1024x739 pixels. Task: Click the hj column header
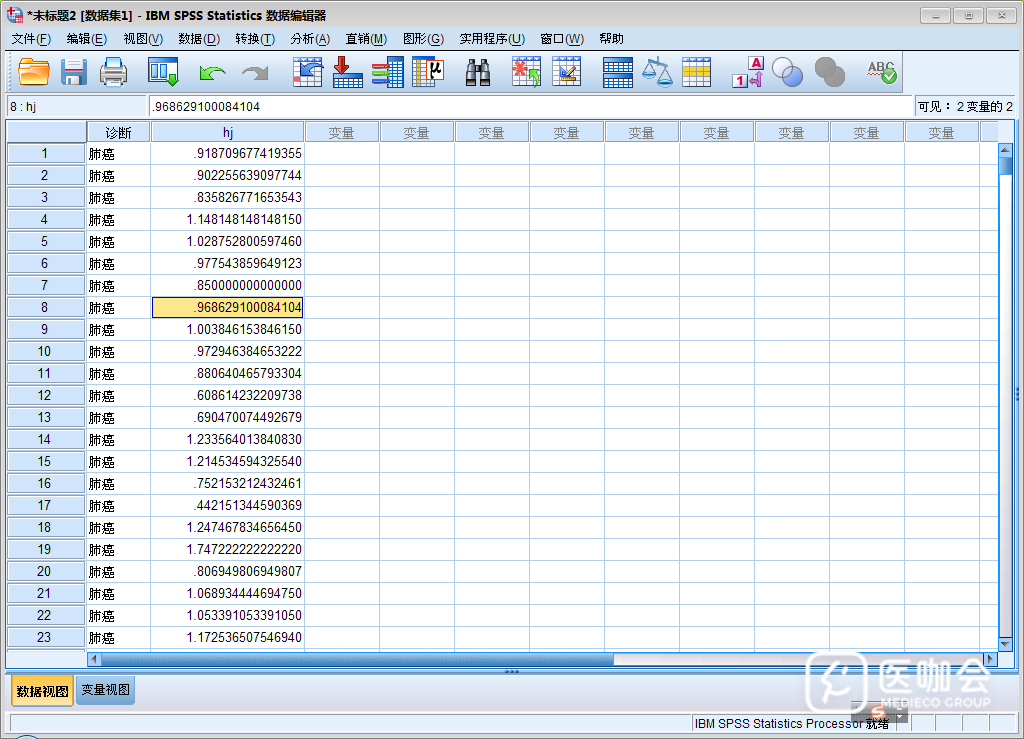(x=227, y=132)
